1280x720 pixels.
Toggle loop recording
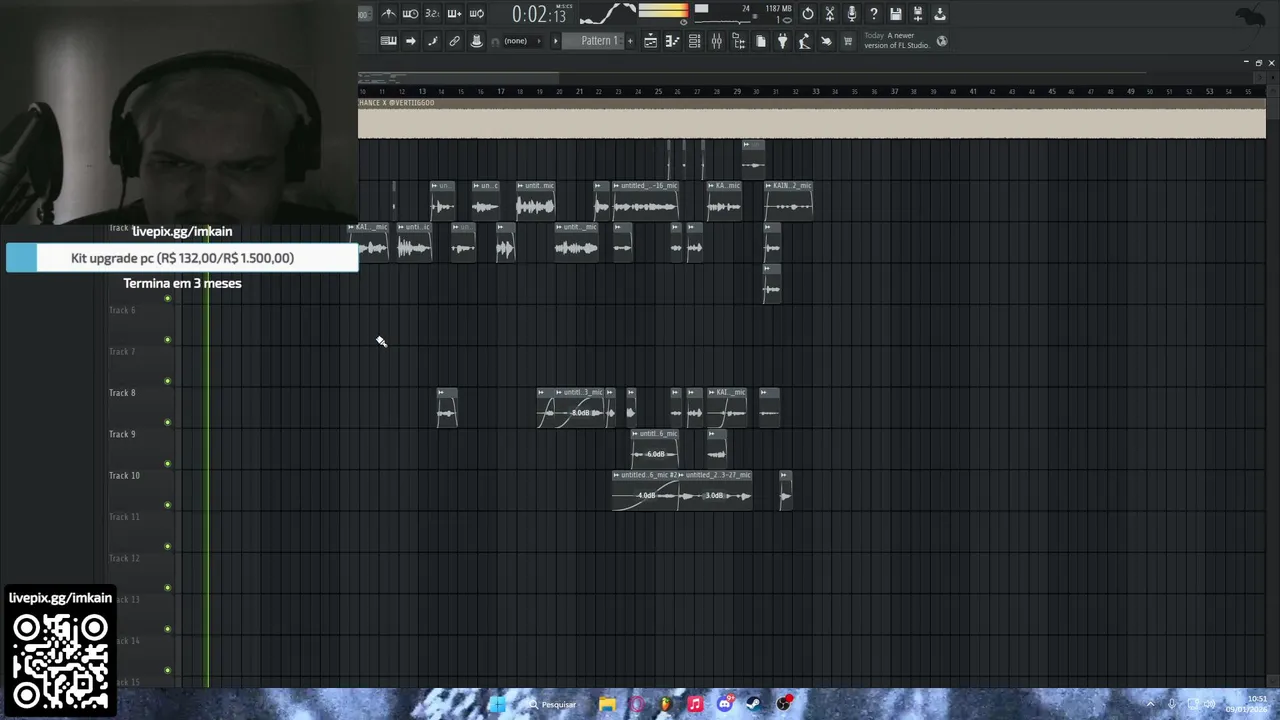click(x=477, y=14)
